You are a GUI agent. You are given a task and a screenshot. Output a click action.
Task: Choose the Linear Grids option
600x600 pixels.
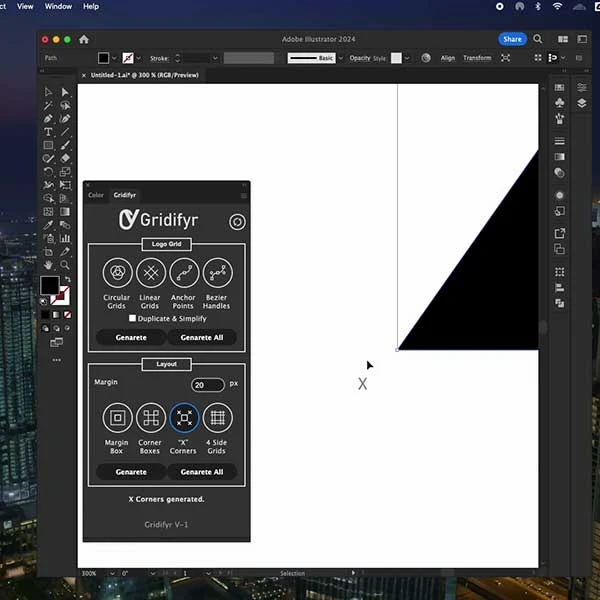tap(151, 272)
